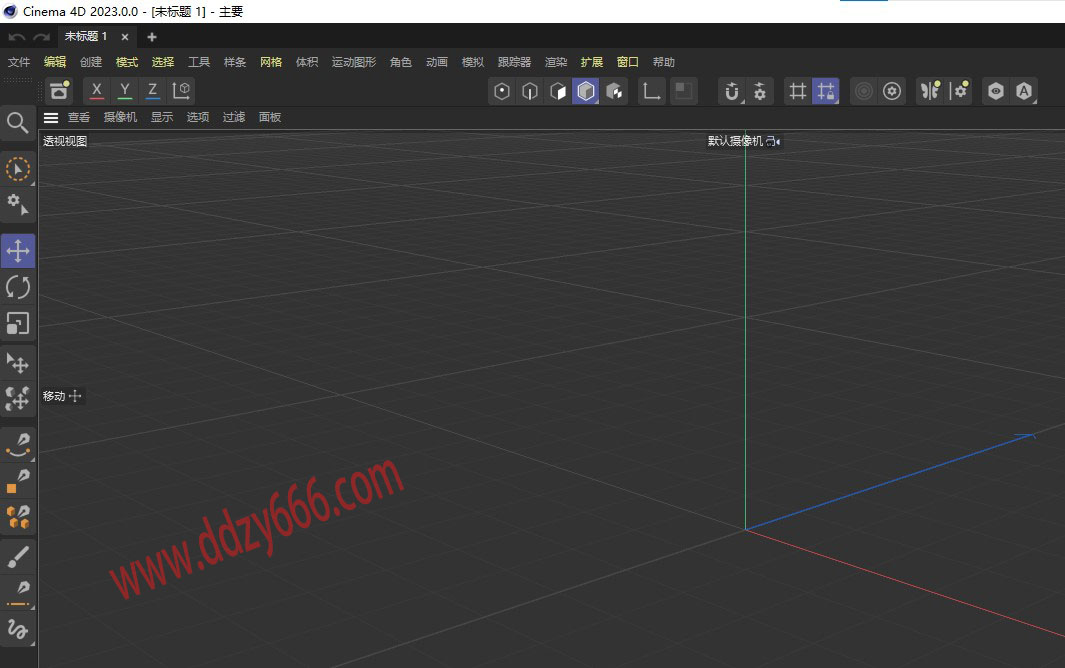Open the 创建 menu
The image size is (1065, 668).
(x=91, y=62)
